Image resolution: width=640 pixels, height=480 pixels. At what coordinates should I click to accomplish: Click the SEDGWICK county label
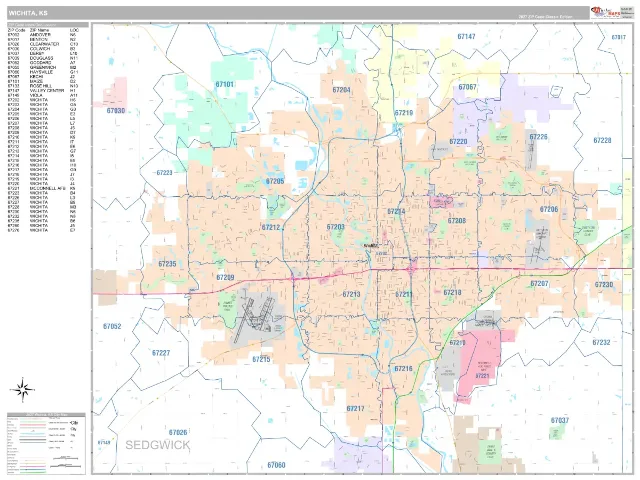pos(158,445)
